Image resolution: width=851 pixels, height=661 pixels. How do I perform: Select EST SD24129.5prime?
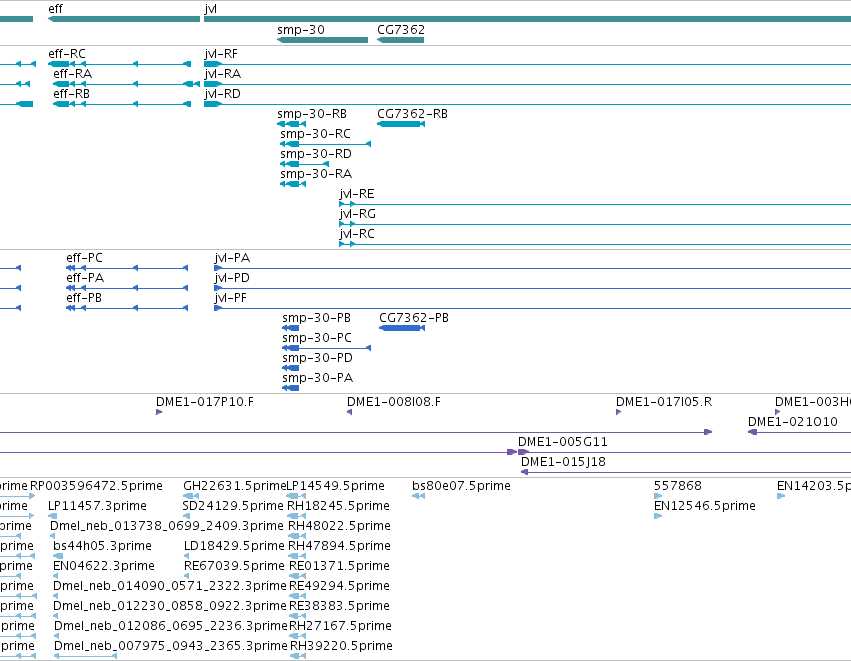233,506
